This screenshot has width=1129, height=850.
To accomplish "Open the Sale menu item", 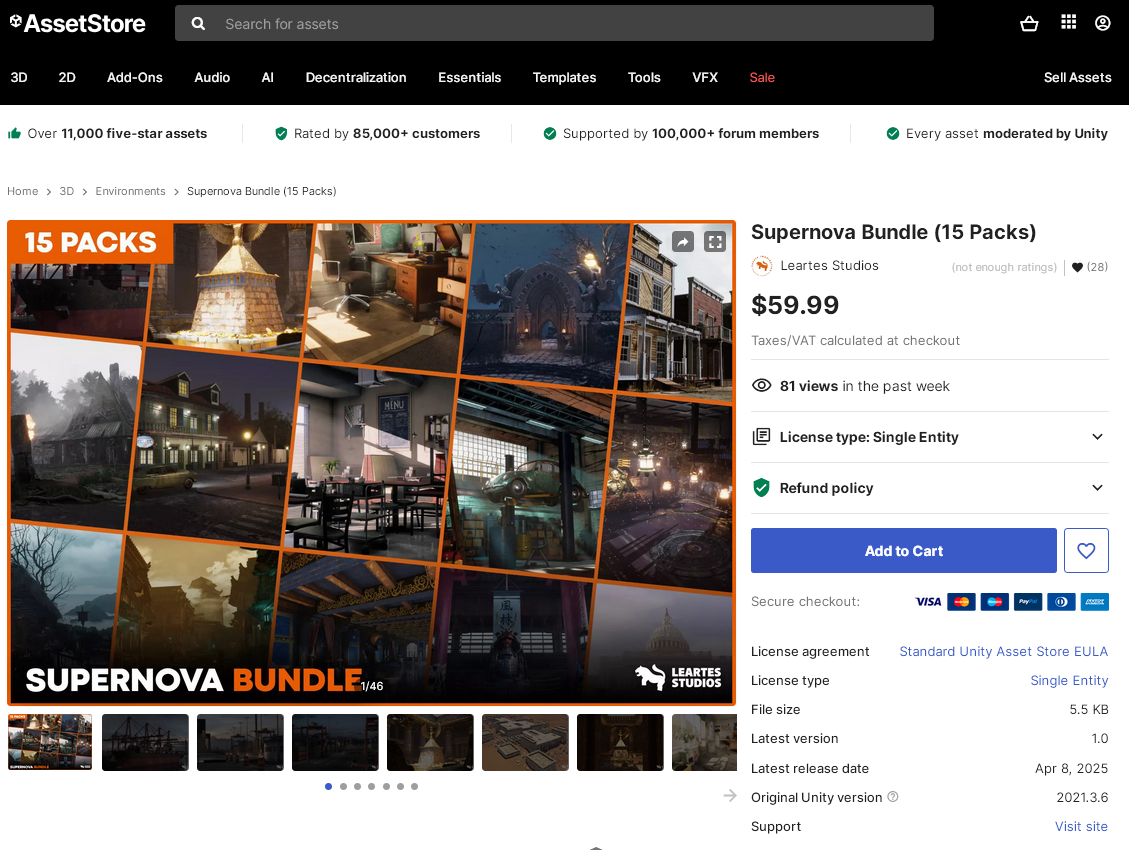I will point(762,78).
